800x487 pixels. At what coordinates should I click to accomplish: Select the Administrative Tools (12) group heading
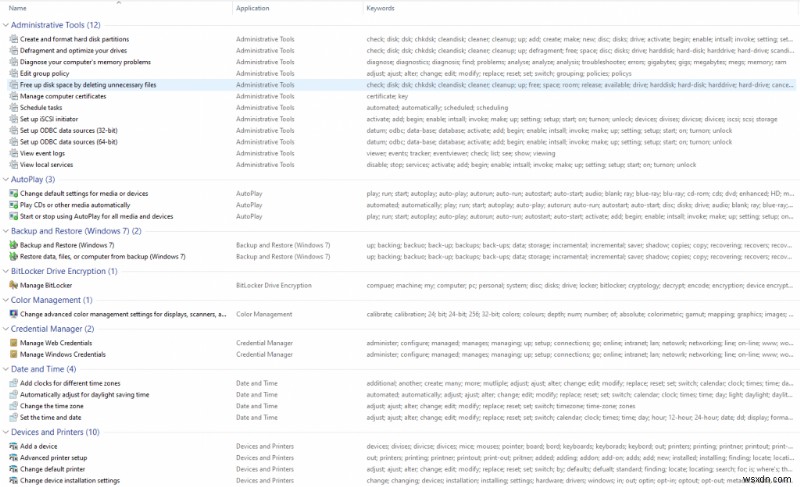pos(56,25)
